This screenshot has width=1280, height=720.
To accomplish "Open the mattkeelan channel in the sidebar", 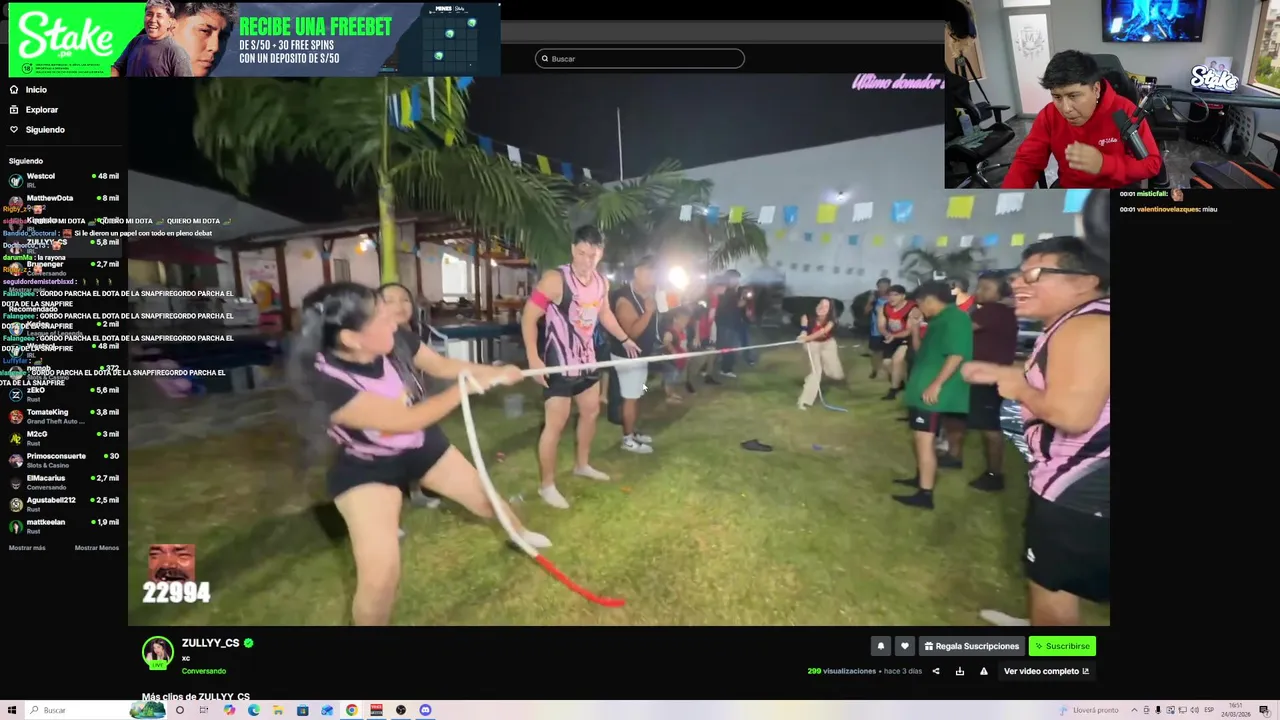I will tap(64, 526).
